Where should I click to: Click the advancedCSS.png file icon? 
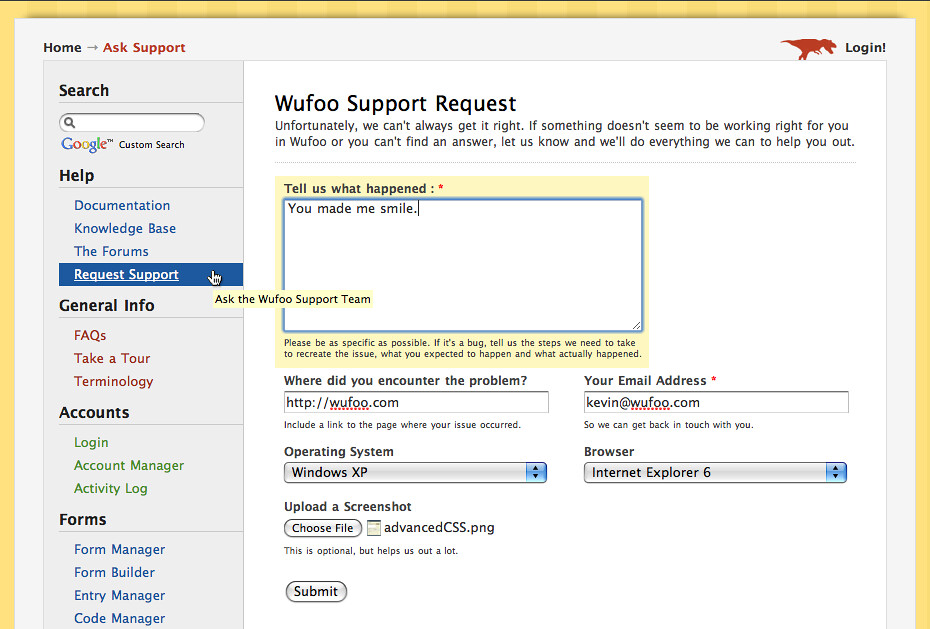click(x=374, y=528)
